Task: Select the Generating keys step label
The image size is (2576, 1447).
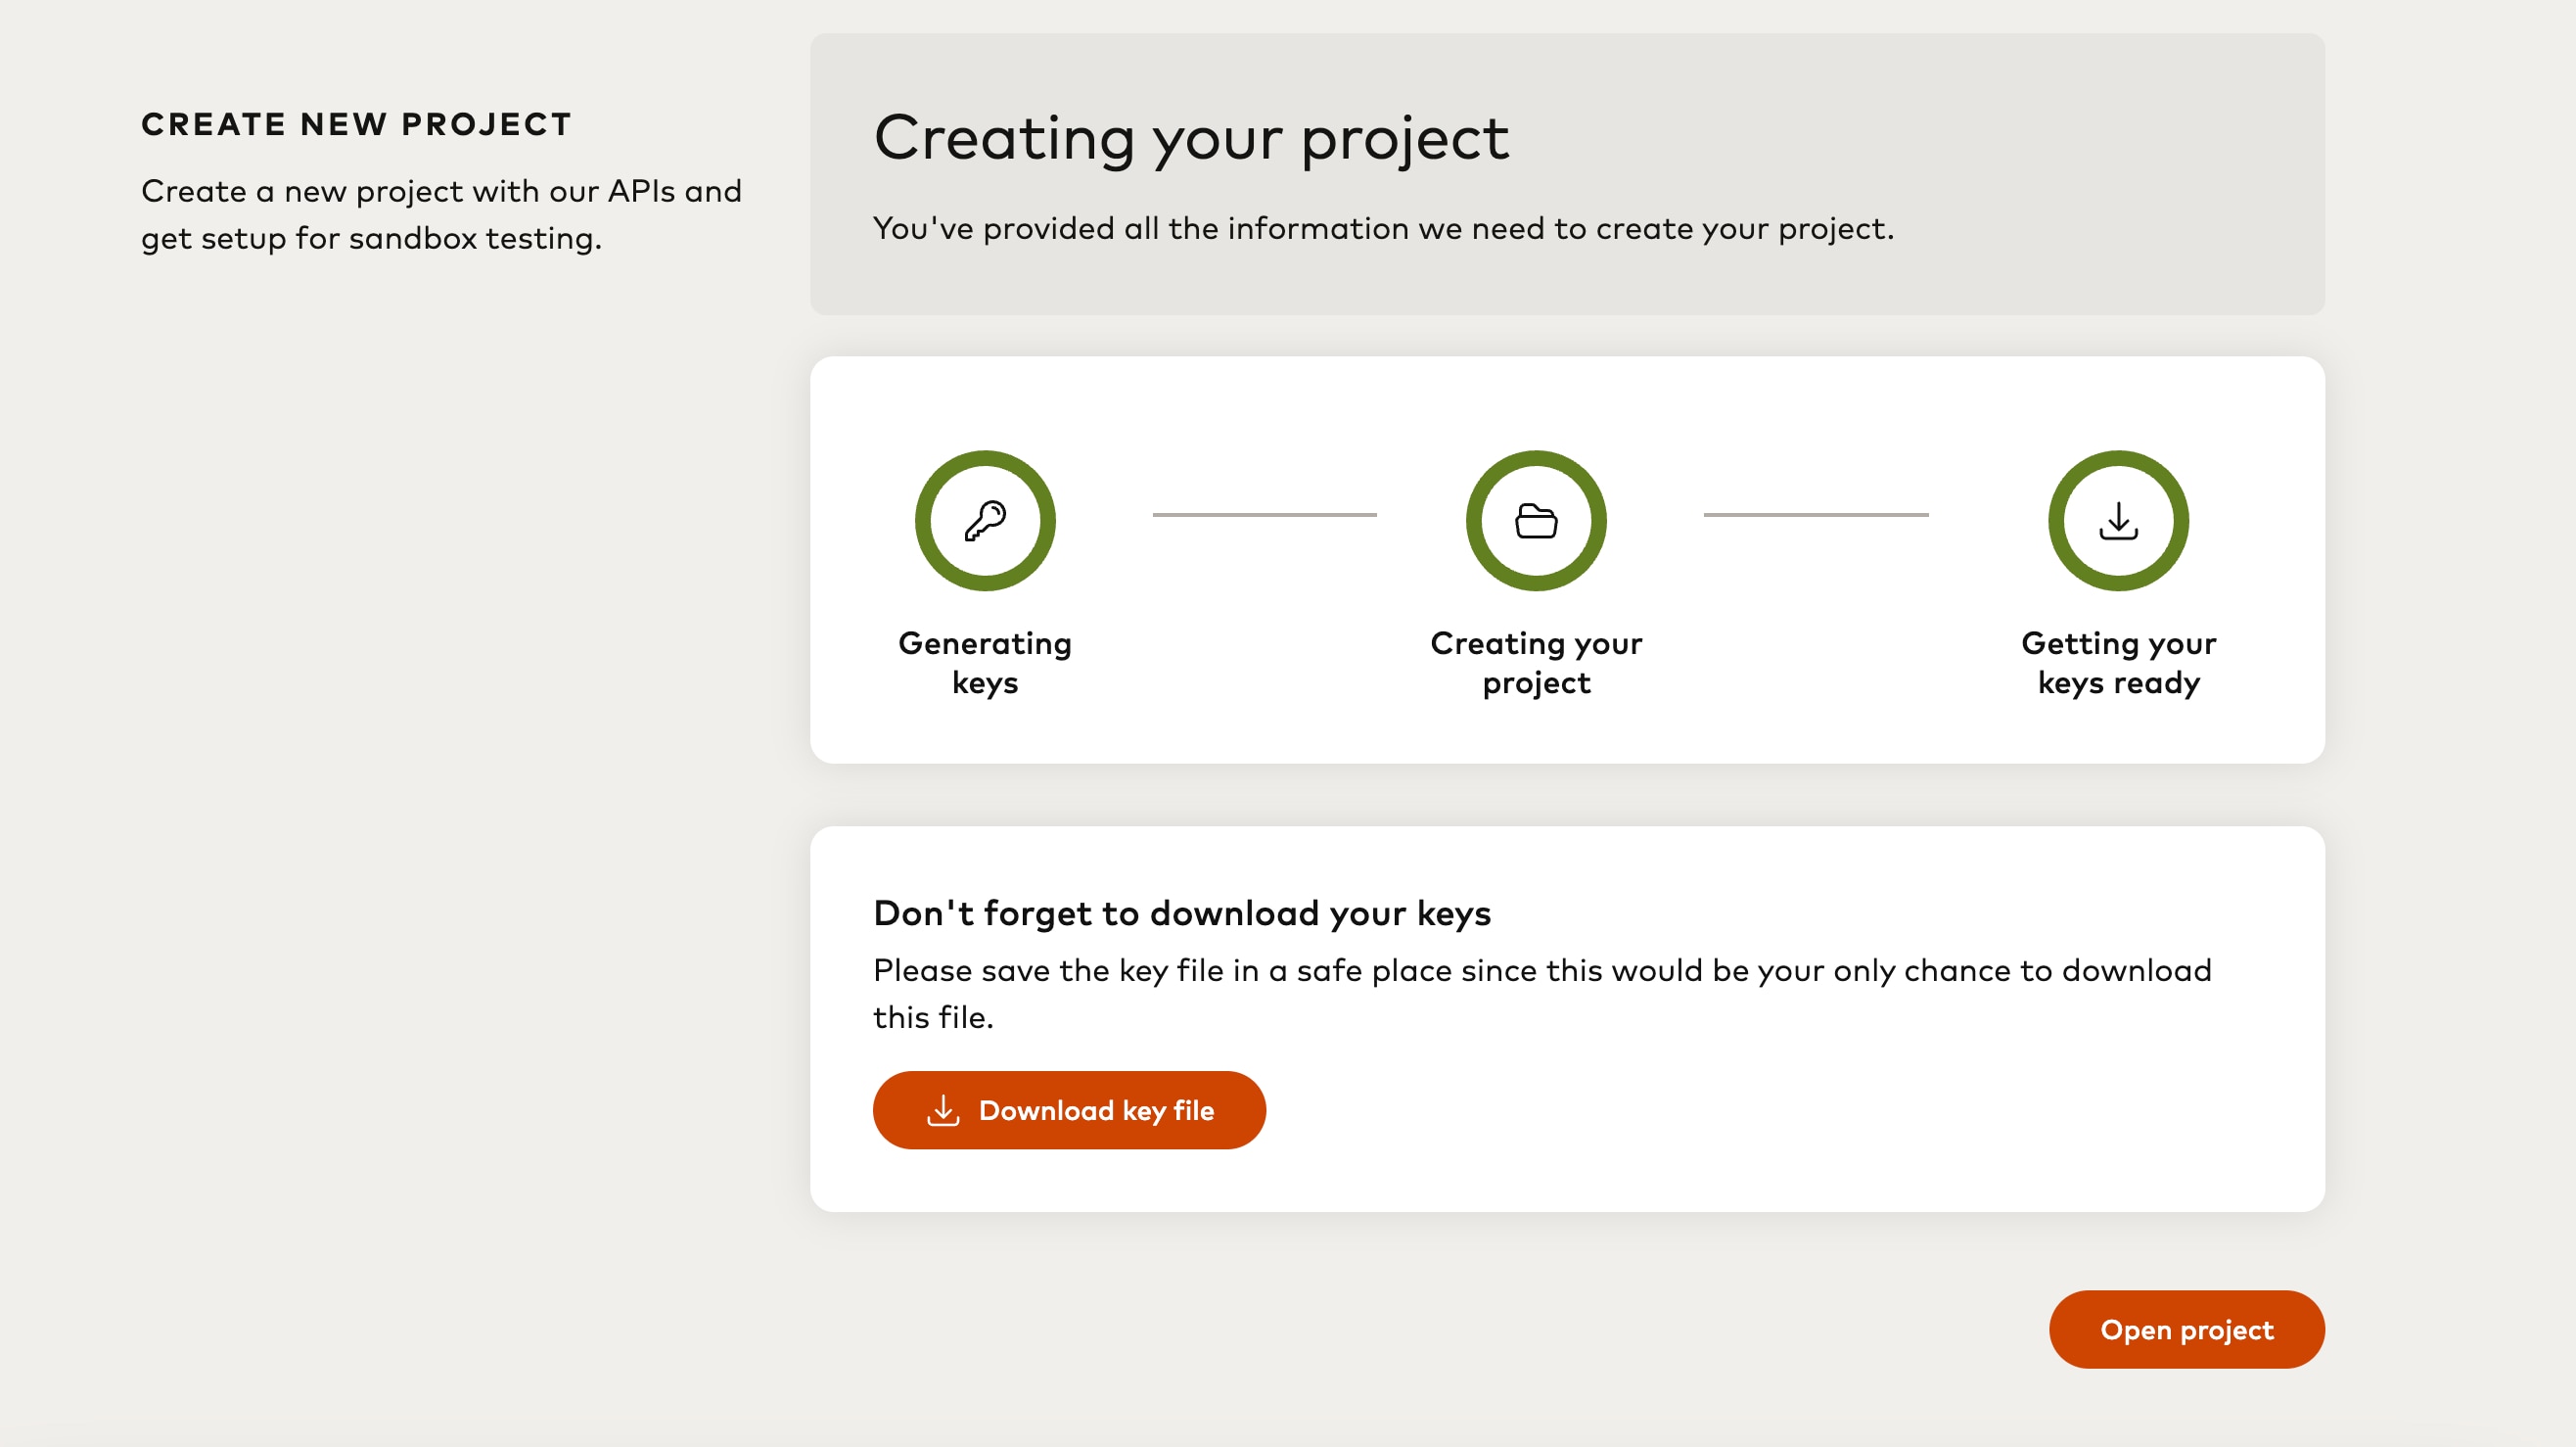Action: (x=985, y=662)
